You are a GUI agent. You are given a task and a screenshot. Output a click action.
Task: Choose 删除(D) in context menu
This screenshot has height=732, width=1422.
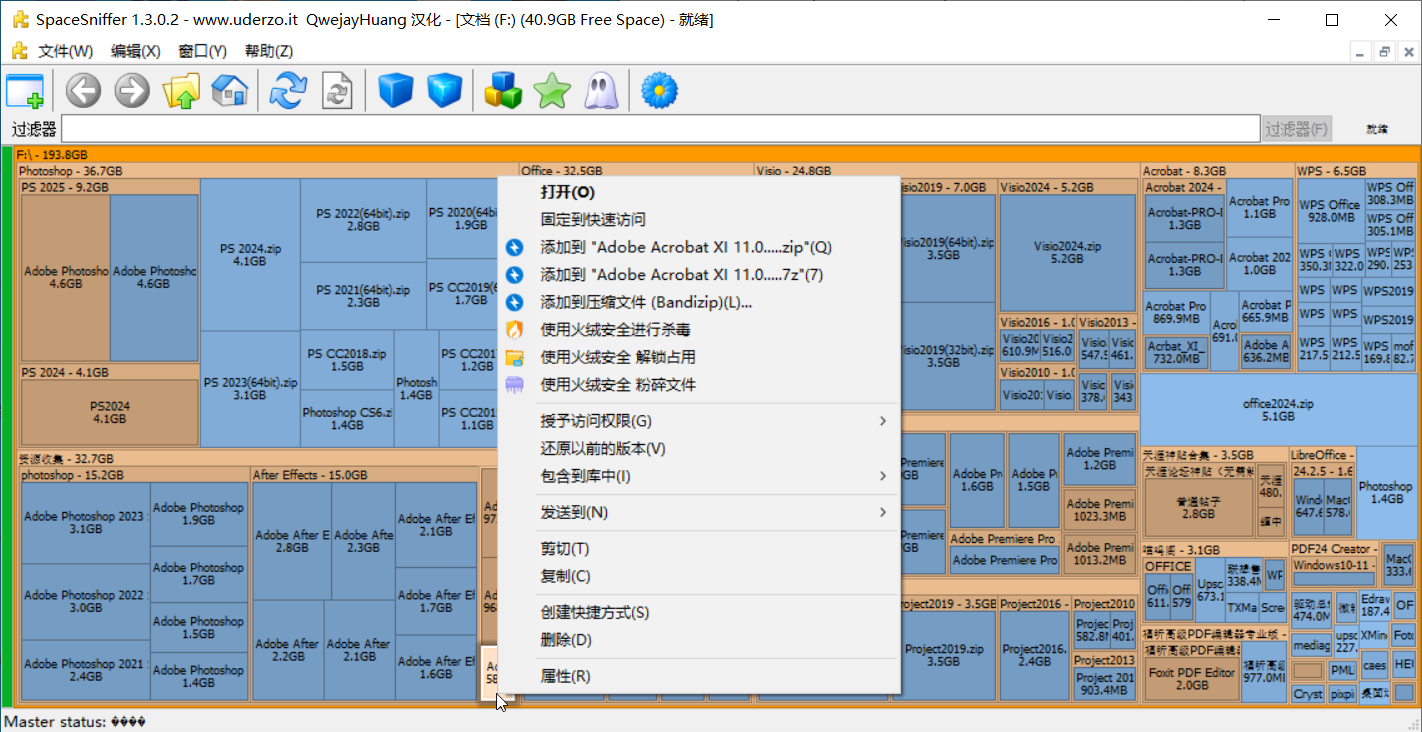[x=699, y=640]
